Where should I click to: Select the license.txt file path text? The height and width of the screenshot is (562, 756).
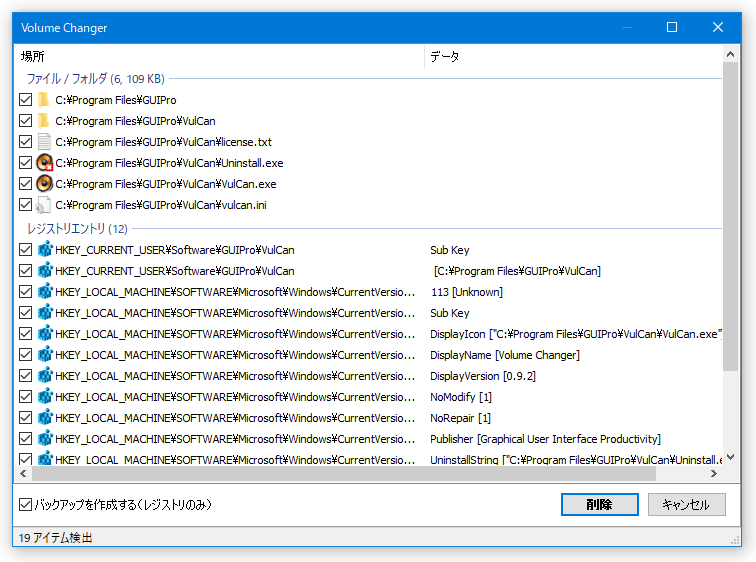[163, 142]
